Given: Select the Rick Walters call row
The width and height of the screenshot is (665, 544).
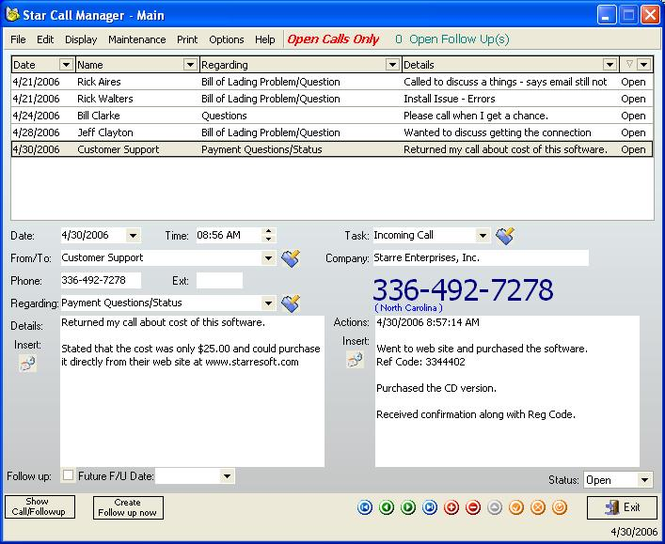Looking at the screenshot, I should [x=332, y=99].
